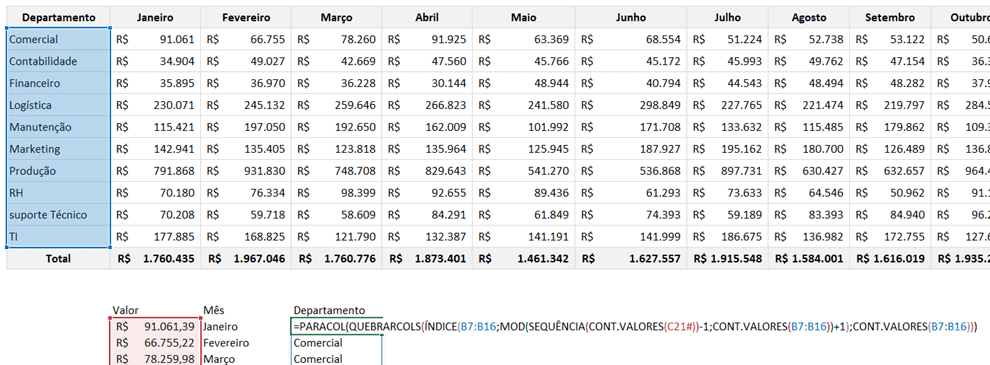The width and height of the screenshot is (990, 365).
Task: Select Produção Fevereiro value 931.830
Action: pyautogui.click(x=246, y=171)
